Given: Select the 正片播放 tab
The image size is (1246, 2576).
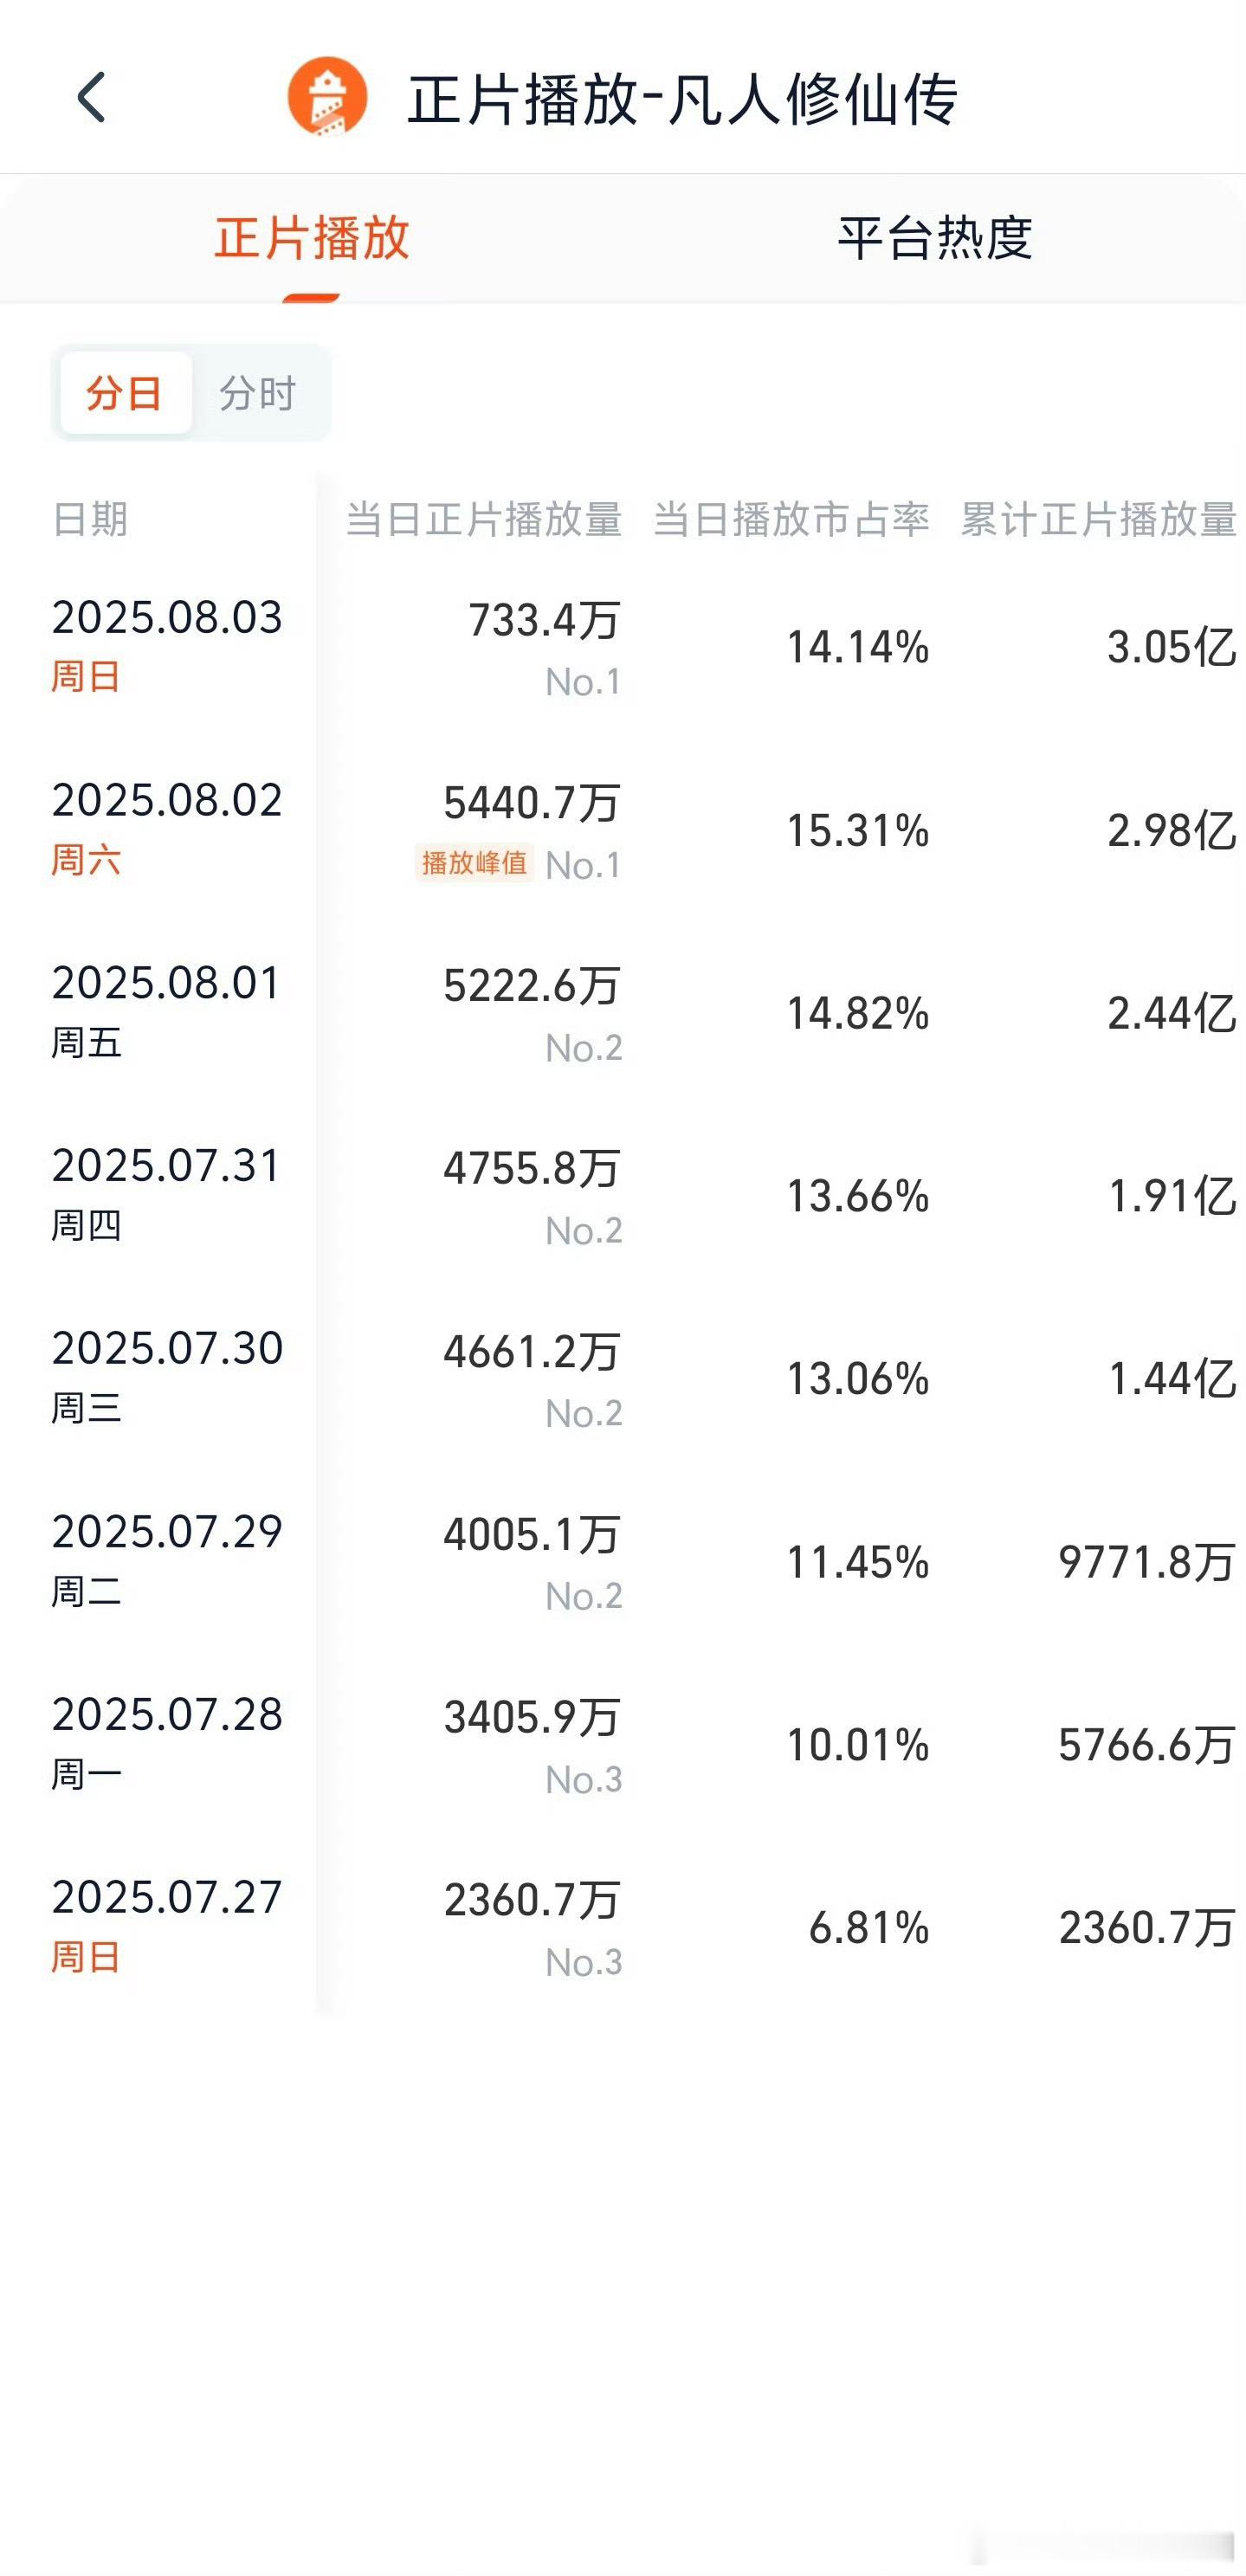Looking at the screenshot, I should tap(311, 238).
